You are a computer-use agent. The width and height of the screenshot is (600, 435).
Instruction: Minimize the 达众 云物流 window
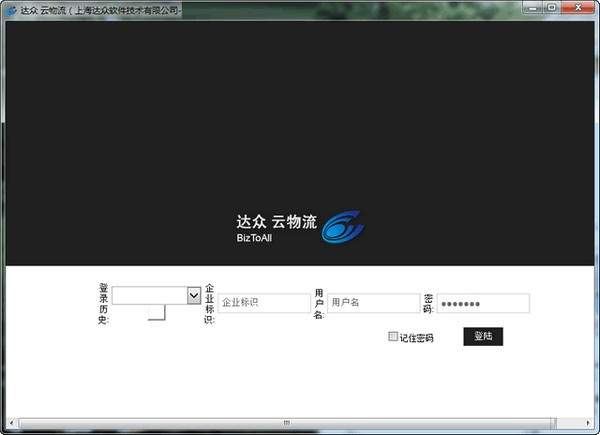coord(527,7)
